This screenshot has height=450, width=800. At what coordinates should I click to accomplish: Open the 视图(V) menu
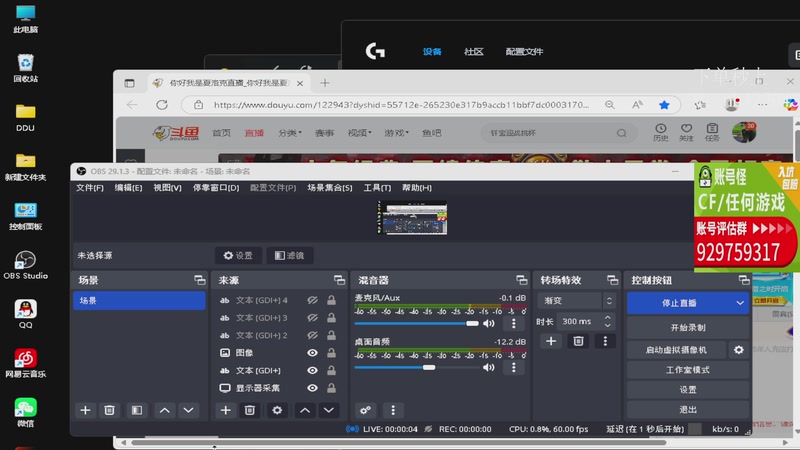pos(167,188)
